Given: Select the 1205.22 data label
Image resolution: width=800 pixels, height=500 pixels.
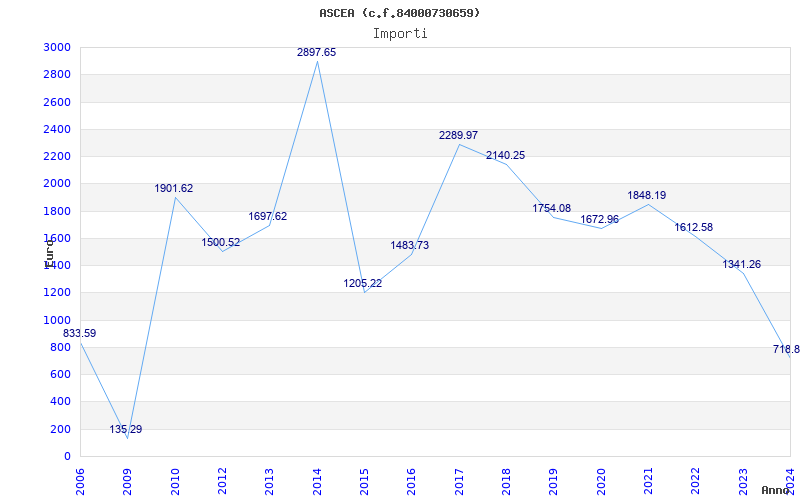Looking at the screenshot, I should 363,284.
